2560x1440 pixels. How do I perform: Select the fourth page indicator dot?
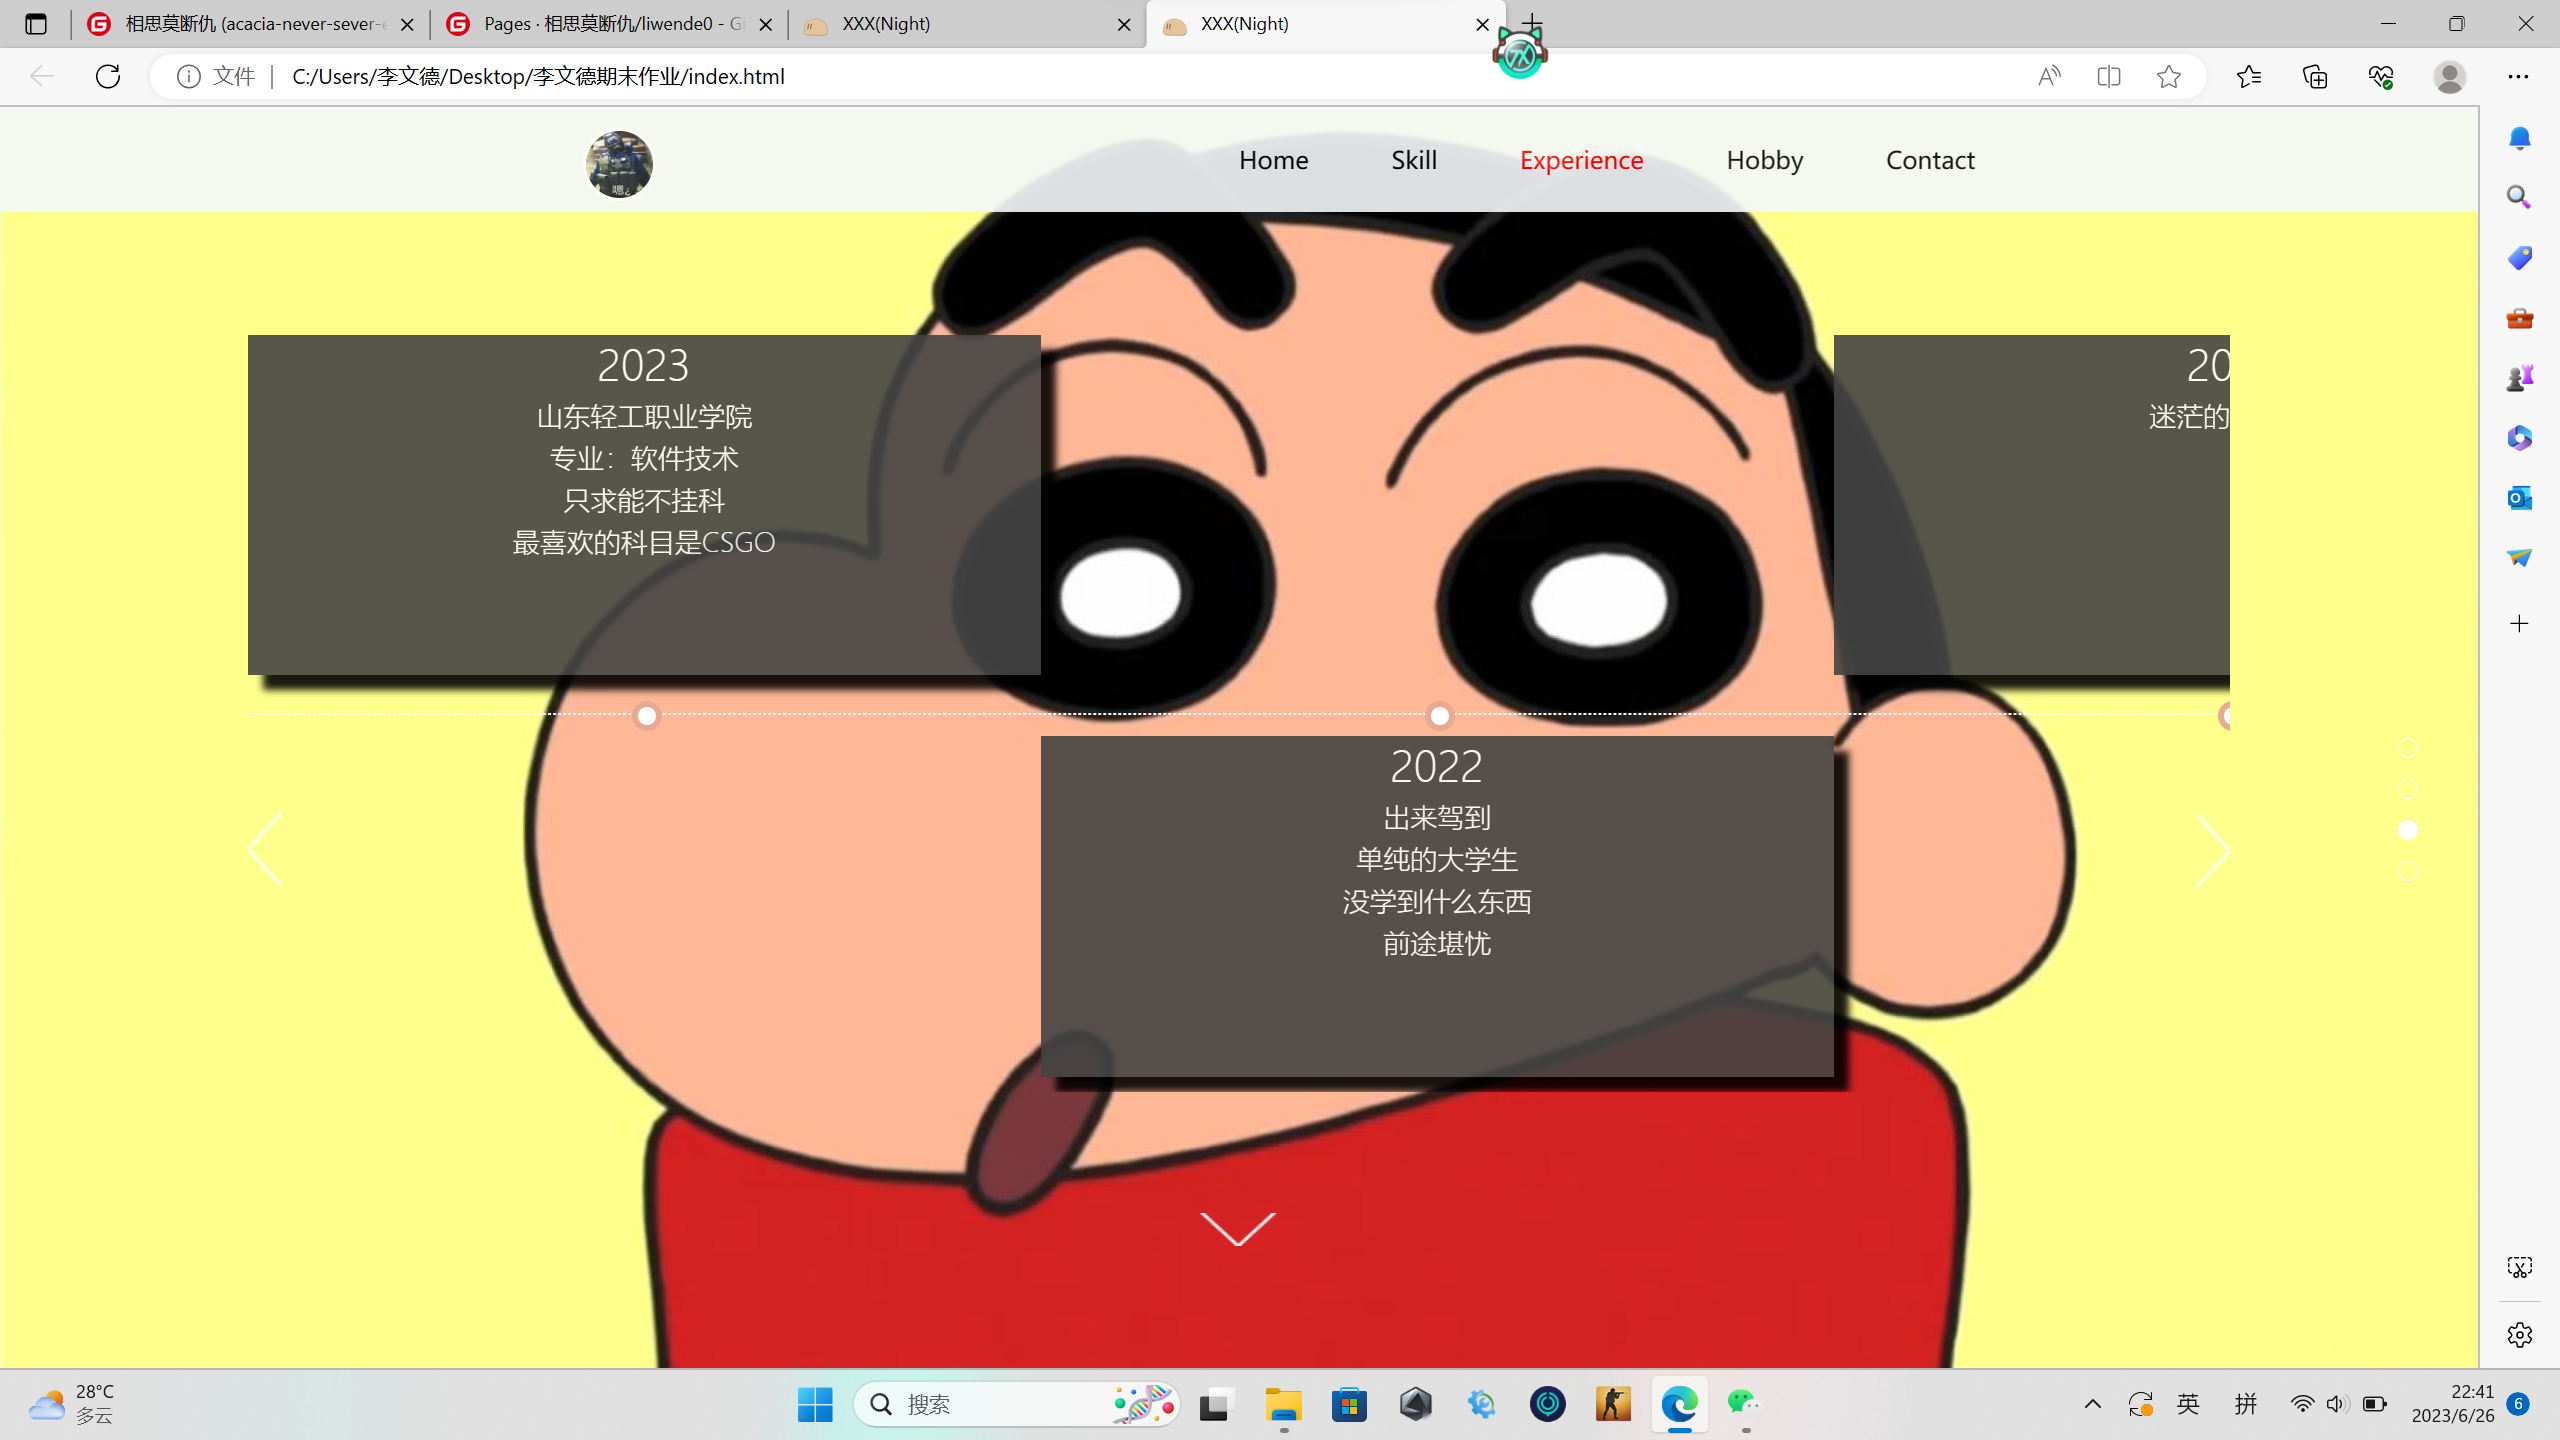(2408, 871)
